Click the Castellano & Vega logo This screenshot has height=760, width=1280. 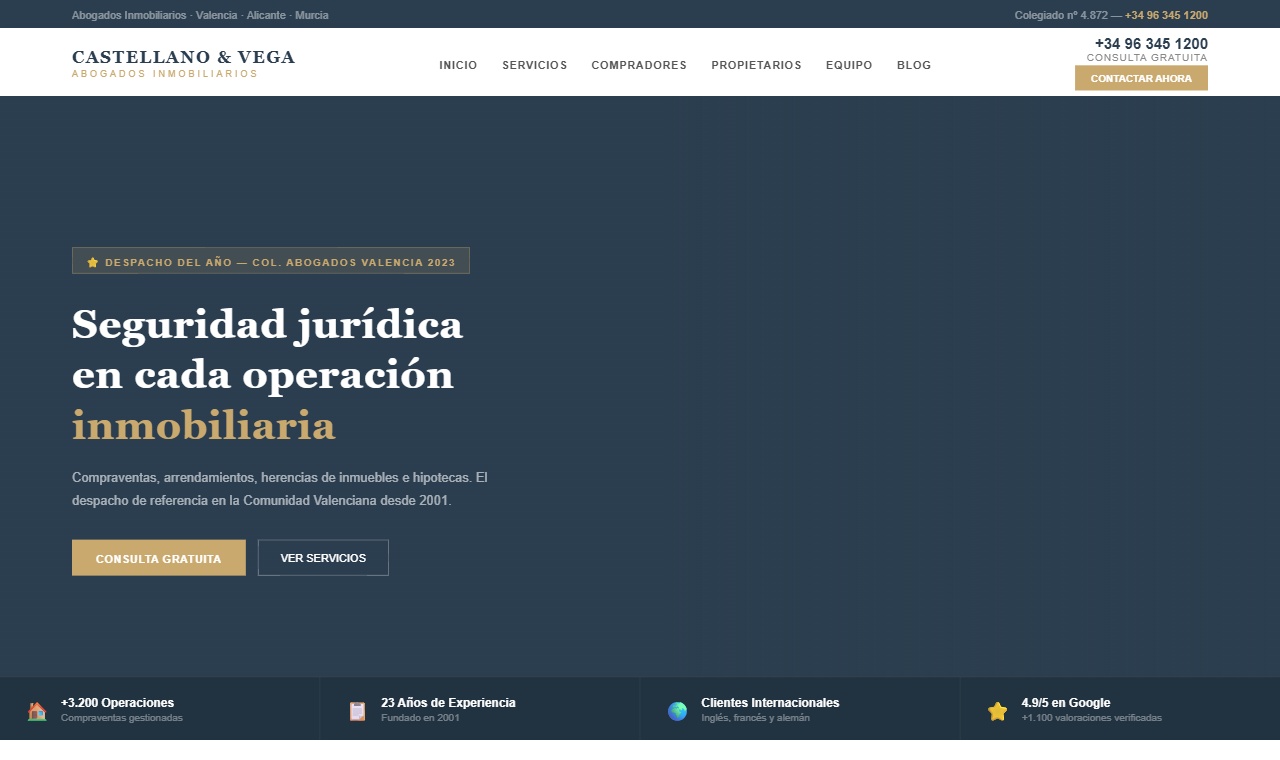click(184, 63)
